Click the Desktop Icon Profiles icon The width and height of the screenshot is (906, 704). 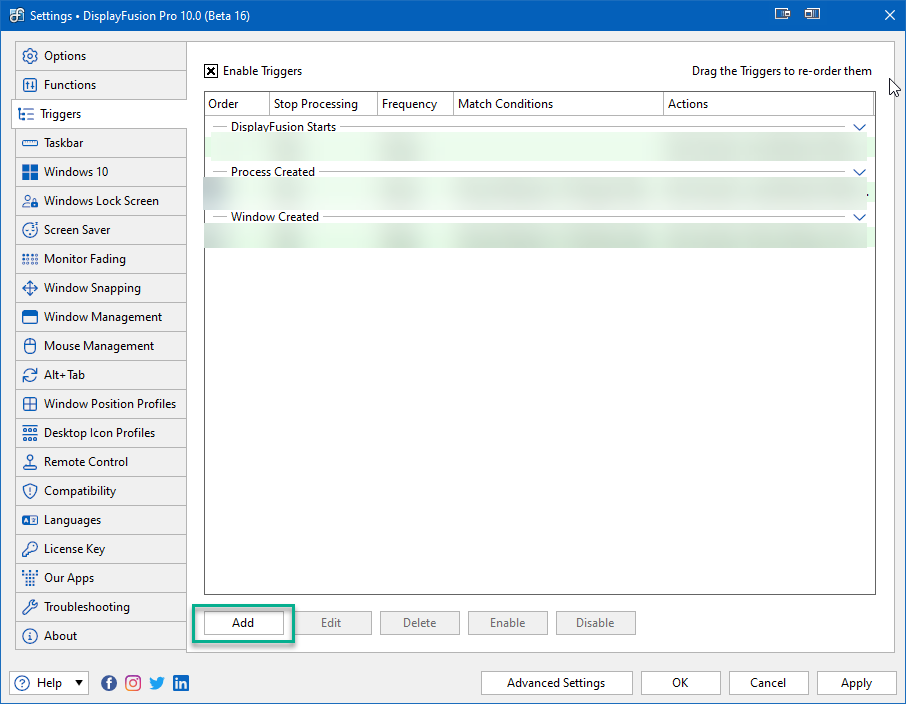(29, 433)
